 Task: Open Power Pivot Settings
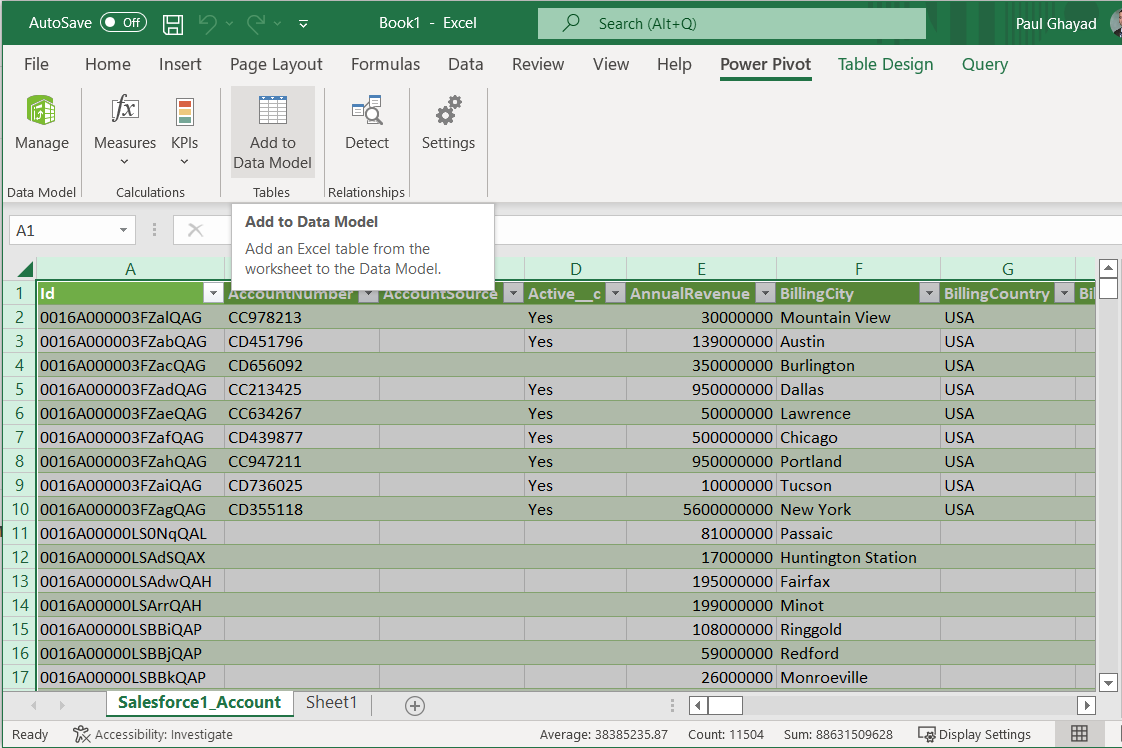point(448,123)
